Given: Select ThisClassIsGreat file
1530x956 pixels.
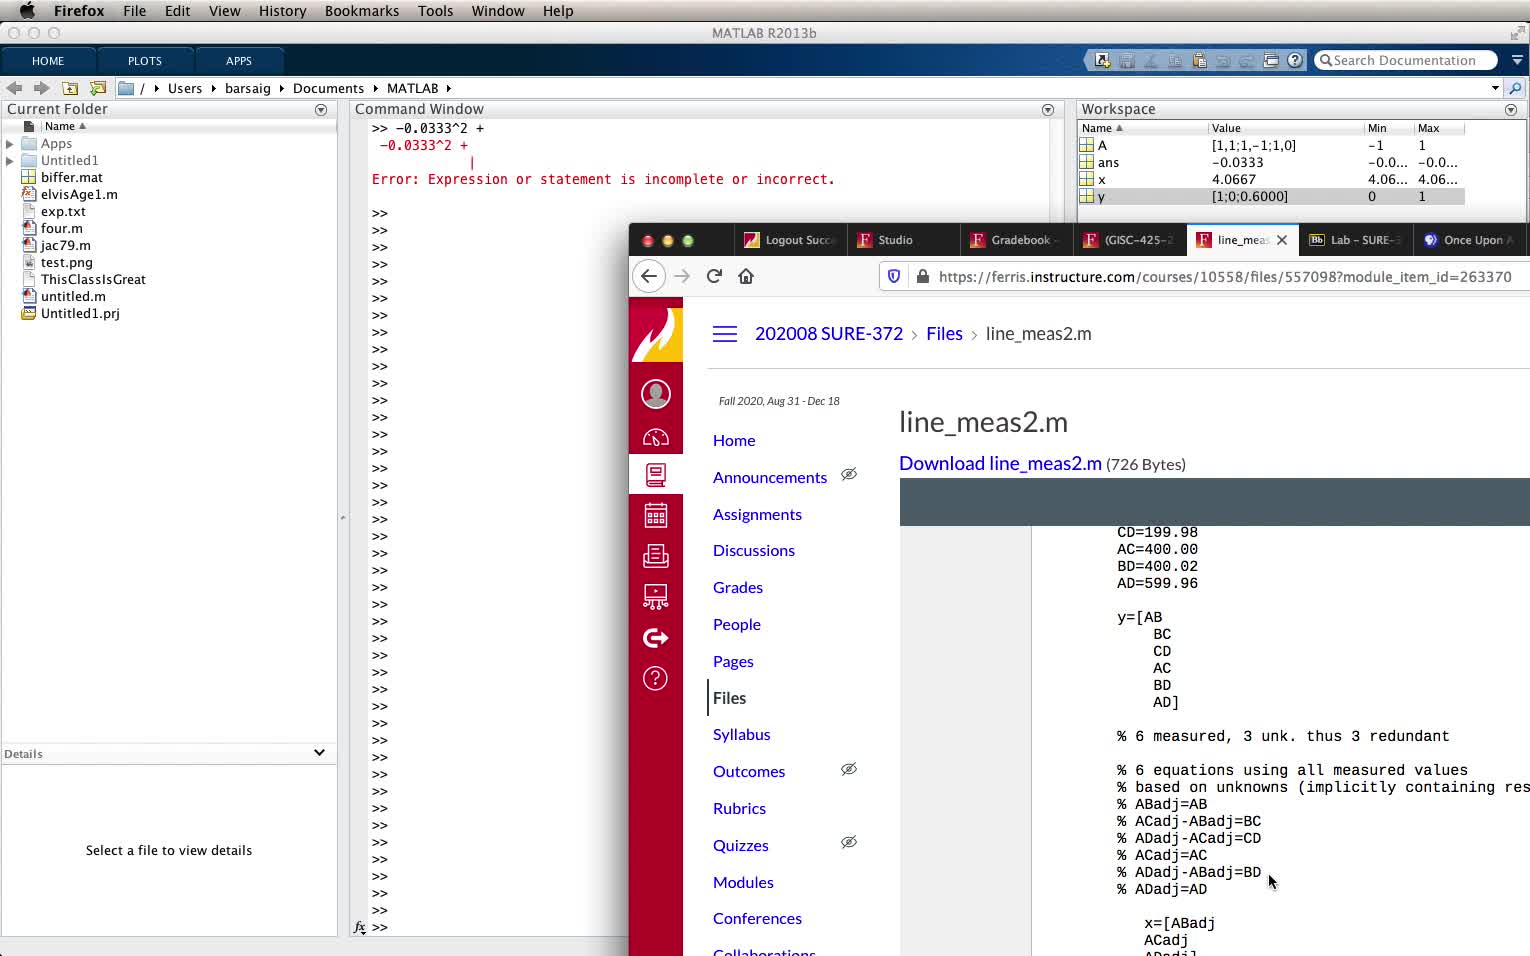Looking at the screenshot, I should (93, 280).
